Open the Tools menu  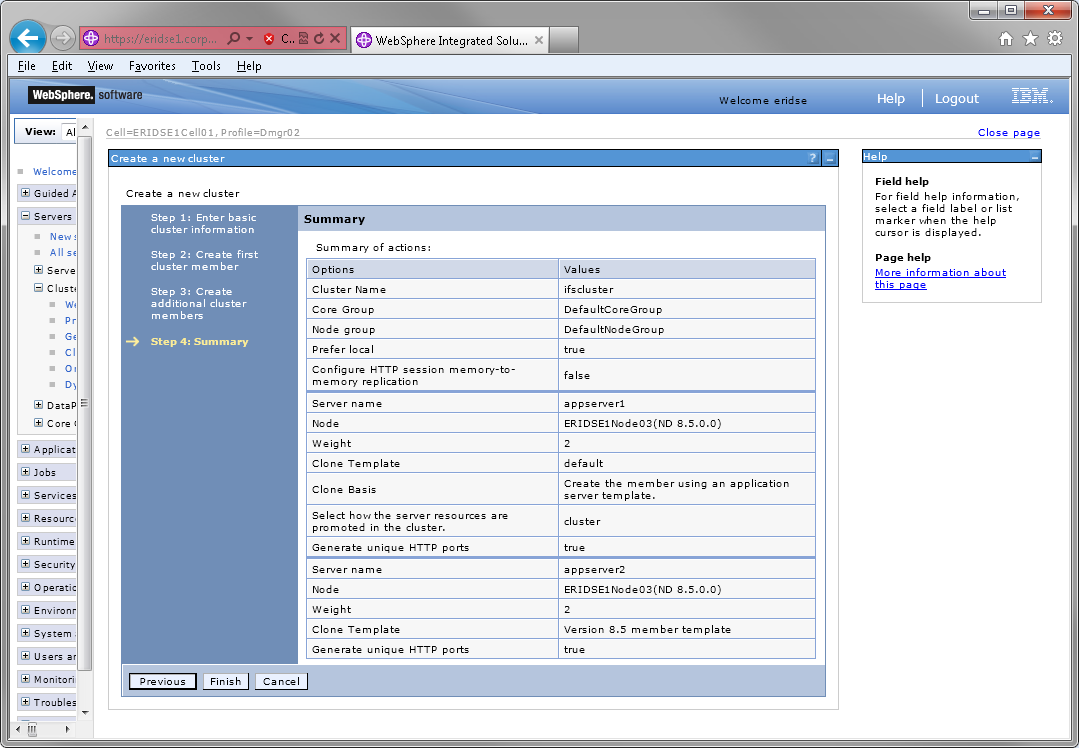(206, 66)
